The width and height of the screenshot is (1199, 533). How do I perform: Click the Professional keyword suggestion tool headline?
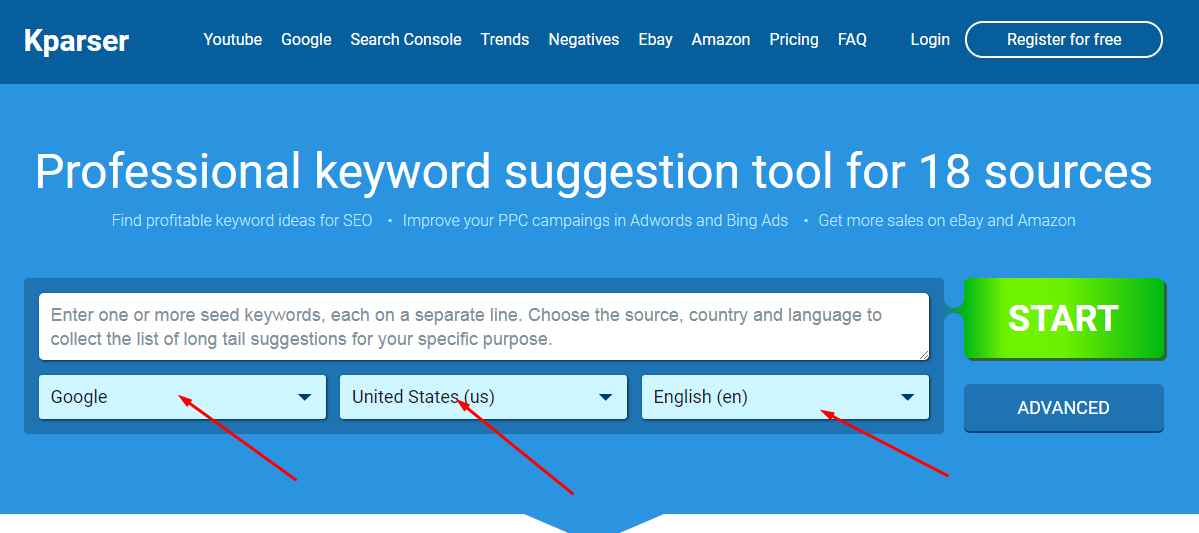[x=593, y=171]
